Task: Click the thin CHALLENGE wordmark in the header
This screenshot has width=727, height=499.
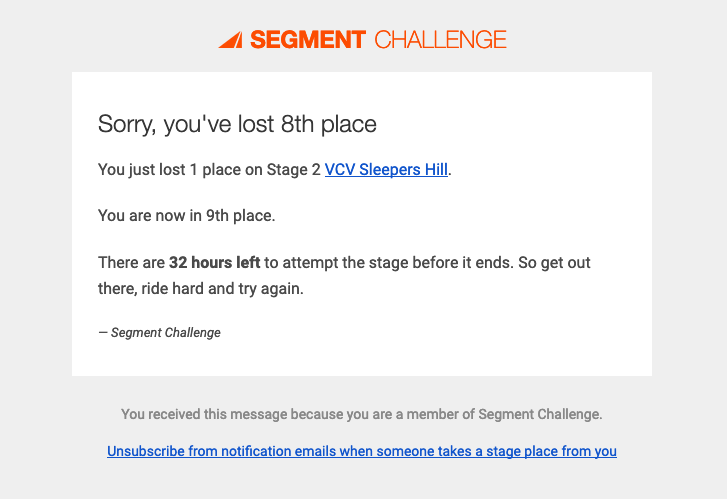Action: (440, 39)
